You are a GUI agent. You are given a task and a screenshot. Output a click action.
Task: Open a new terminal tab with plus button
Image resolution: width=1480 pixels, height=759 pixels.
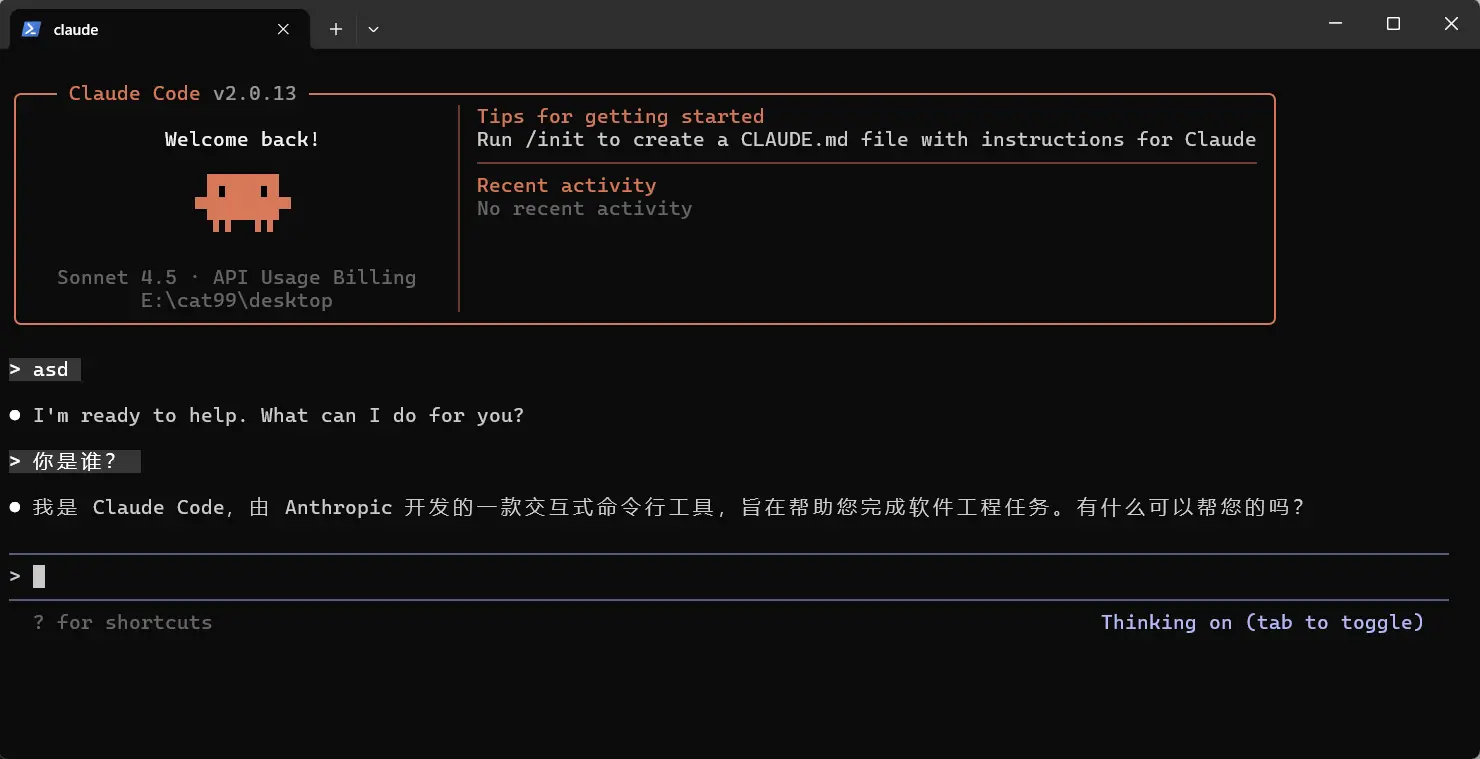click(x=336, y=29)
